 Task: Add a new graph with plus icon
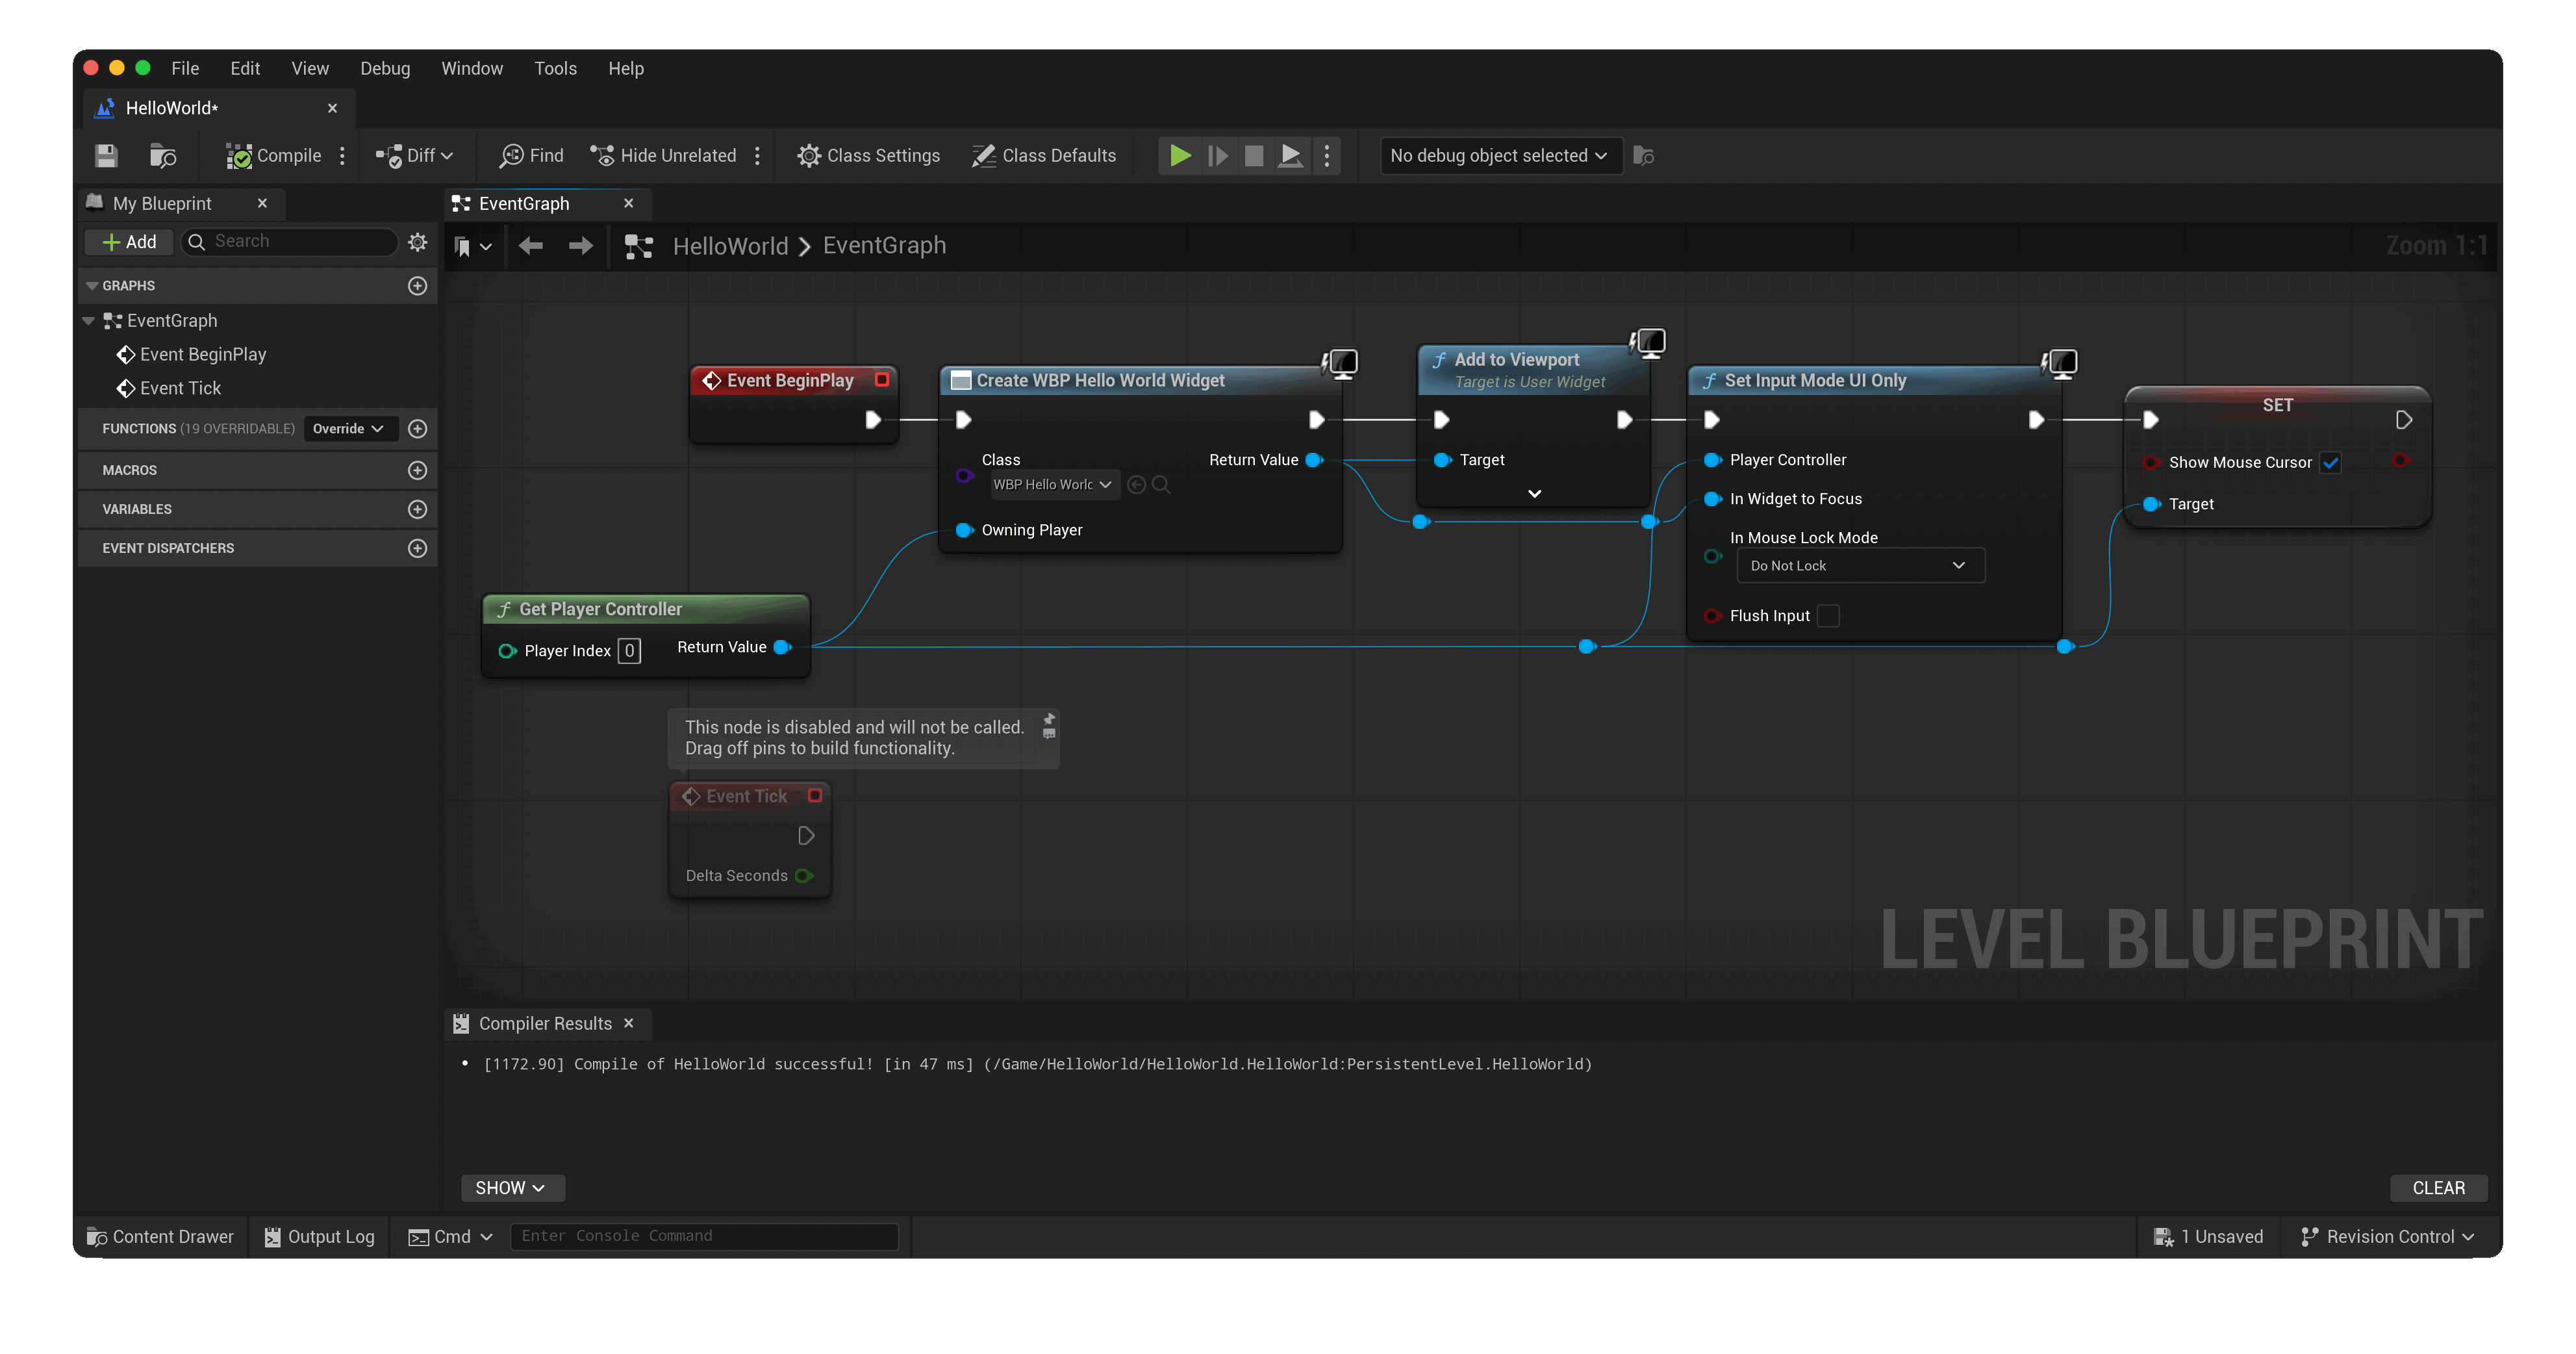point(418,286)
